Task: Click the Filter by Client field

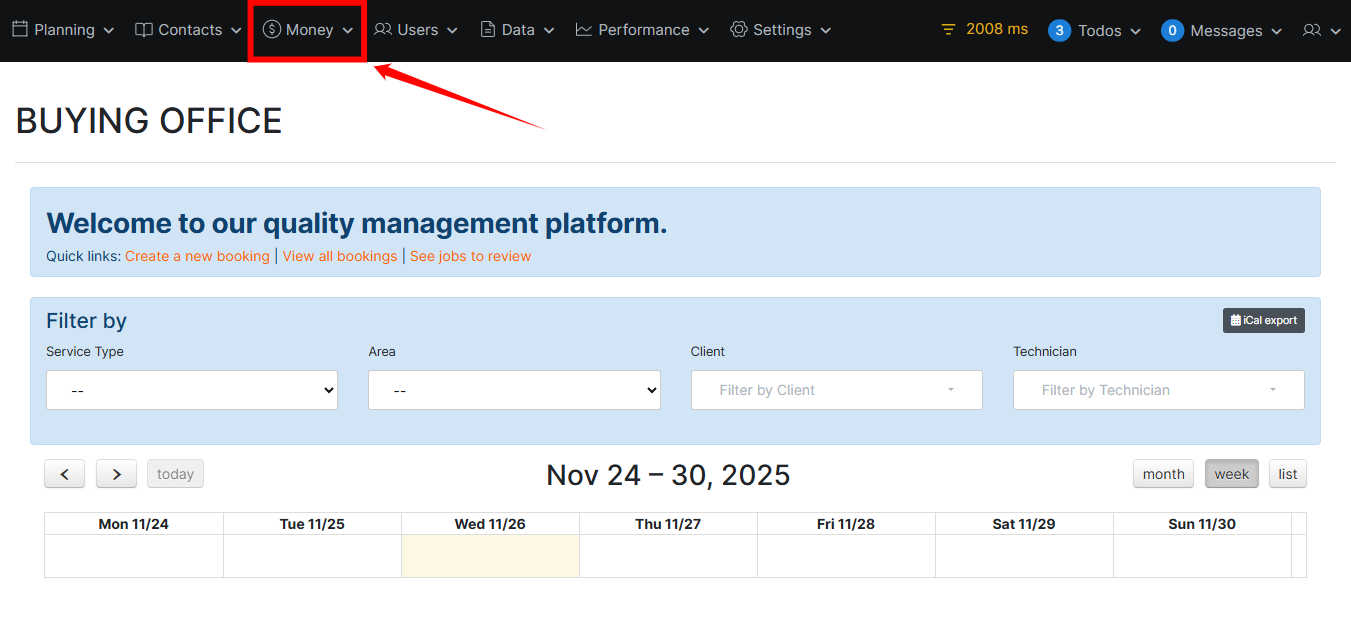Action: click(x=836, y=390)
